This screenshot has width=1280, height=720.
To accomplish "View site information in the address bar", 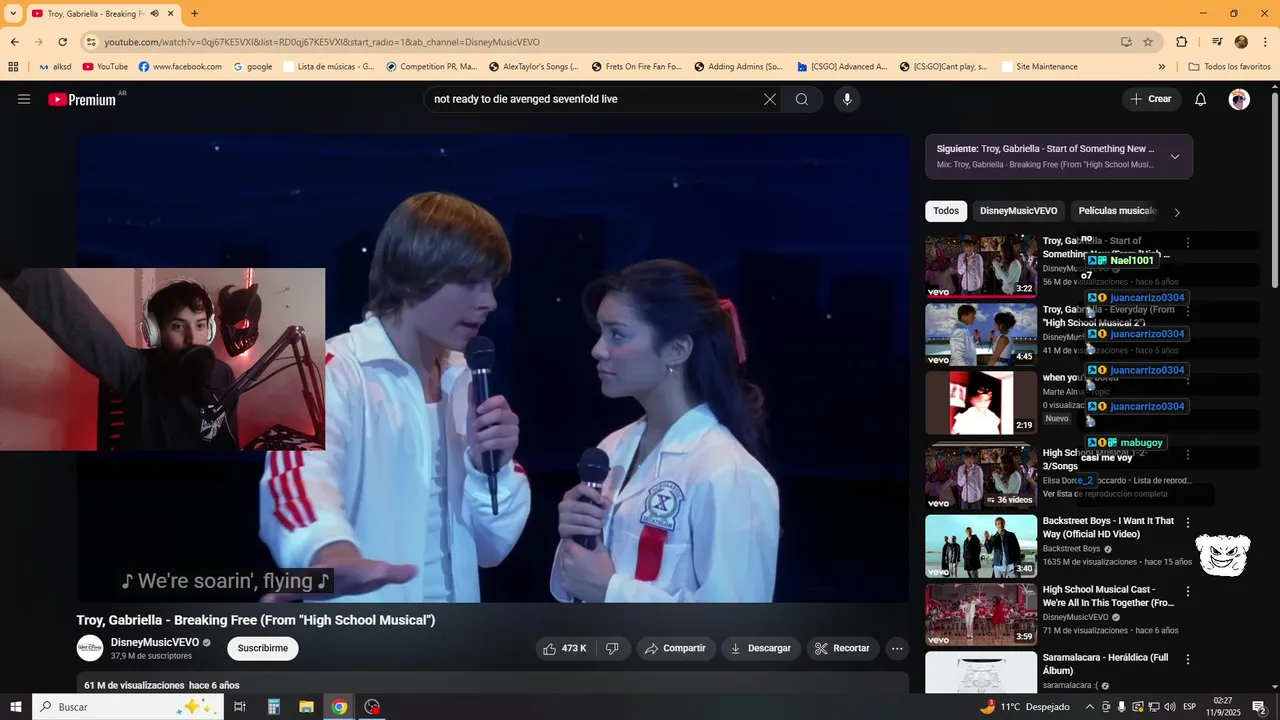I will tap(91, 42).
